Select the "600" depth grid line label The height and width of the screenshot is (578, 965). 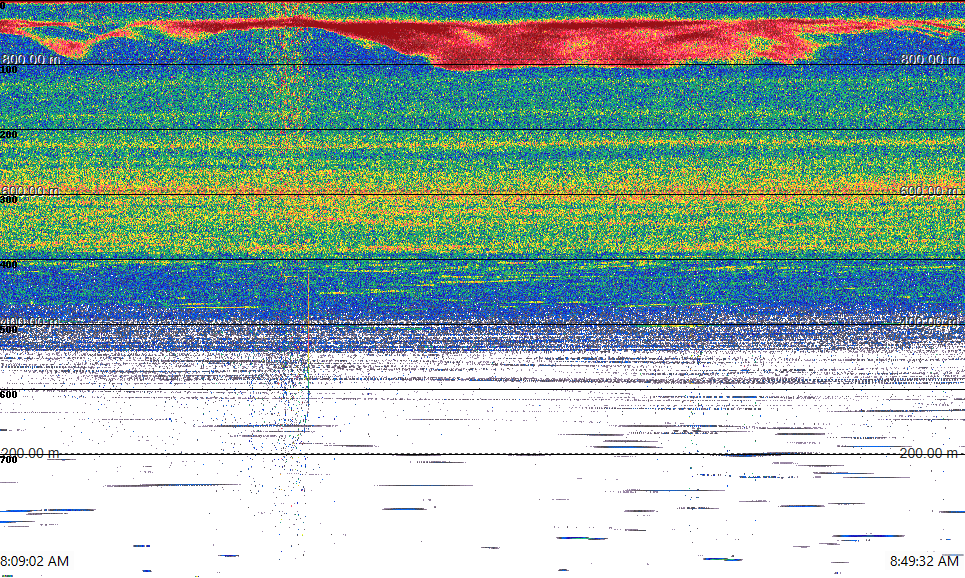click(x=9, y=395)
